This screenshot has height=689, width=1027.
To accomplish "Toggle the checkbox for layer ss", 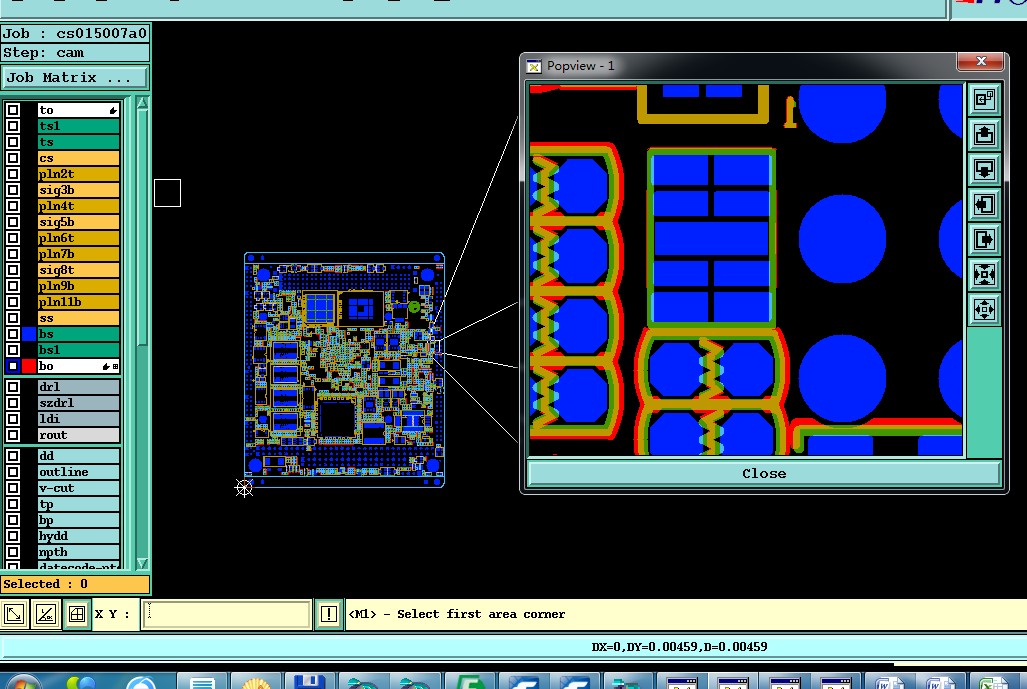I will pos(12,318).
